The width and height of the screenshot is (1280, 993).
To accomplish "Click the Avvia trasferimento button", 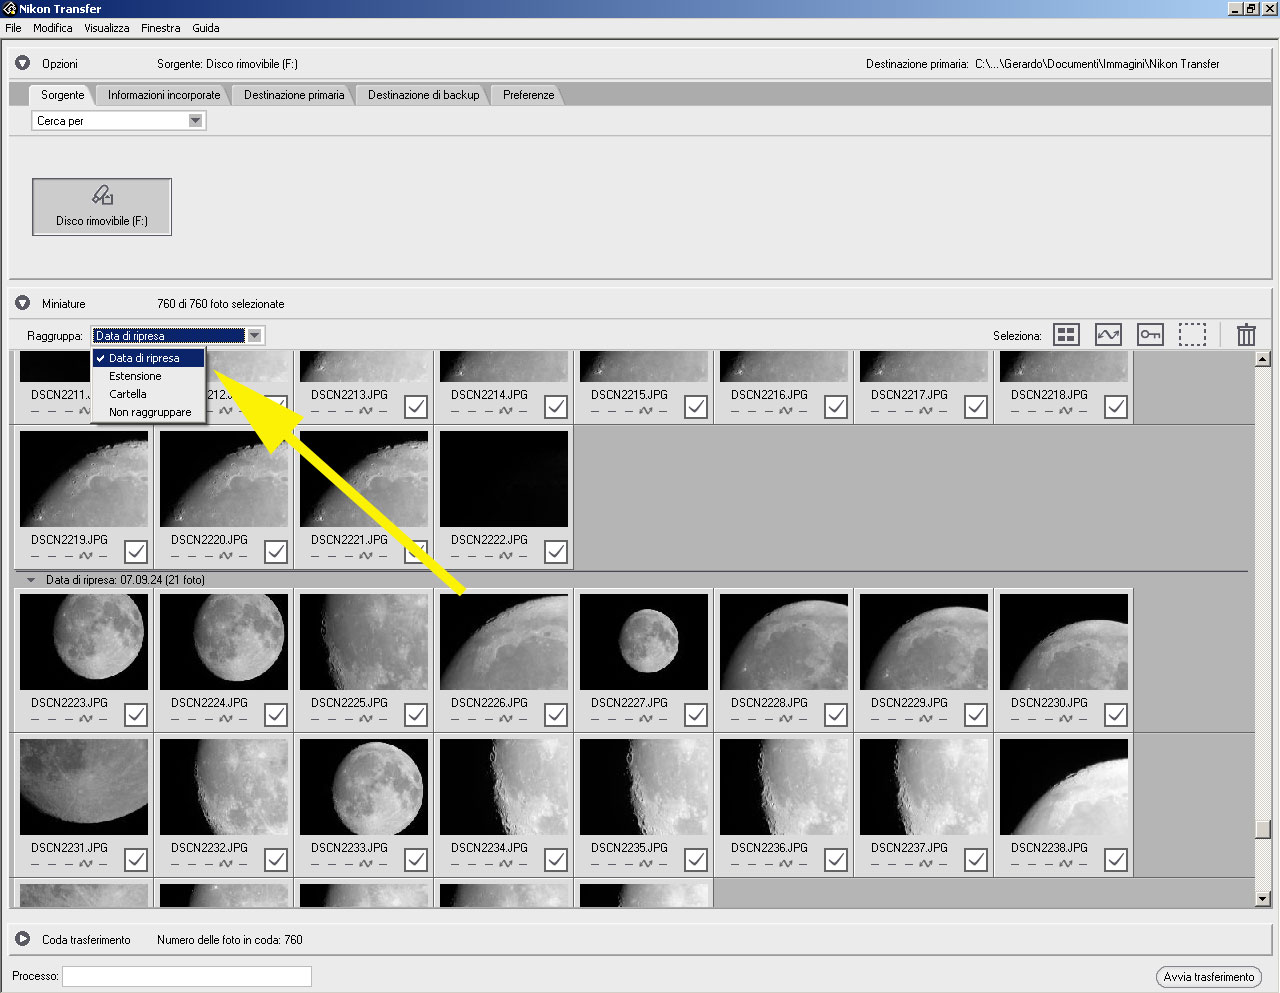I will click(x=1208, y=977).
